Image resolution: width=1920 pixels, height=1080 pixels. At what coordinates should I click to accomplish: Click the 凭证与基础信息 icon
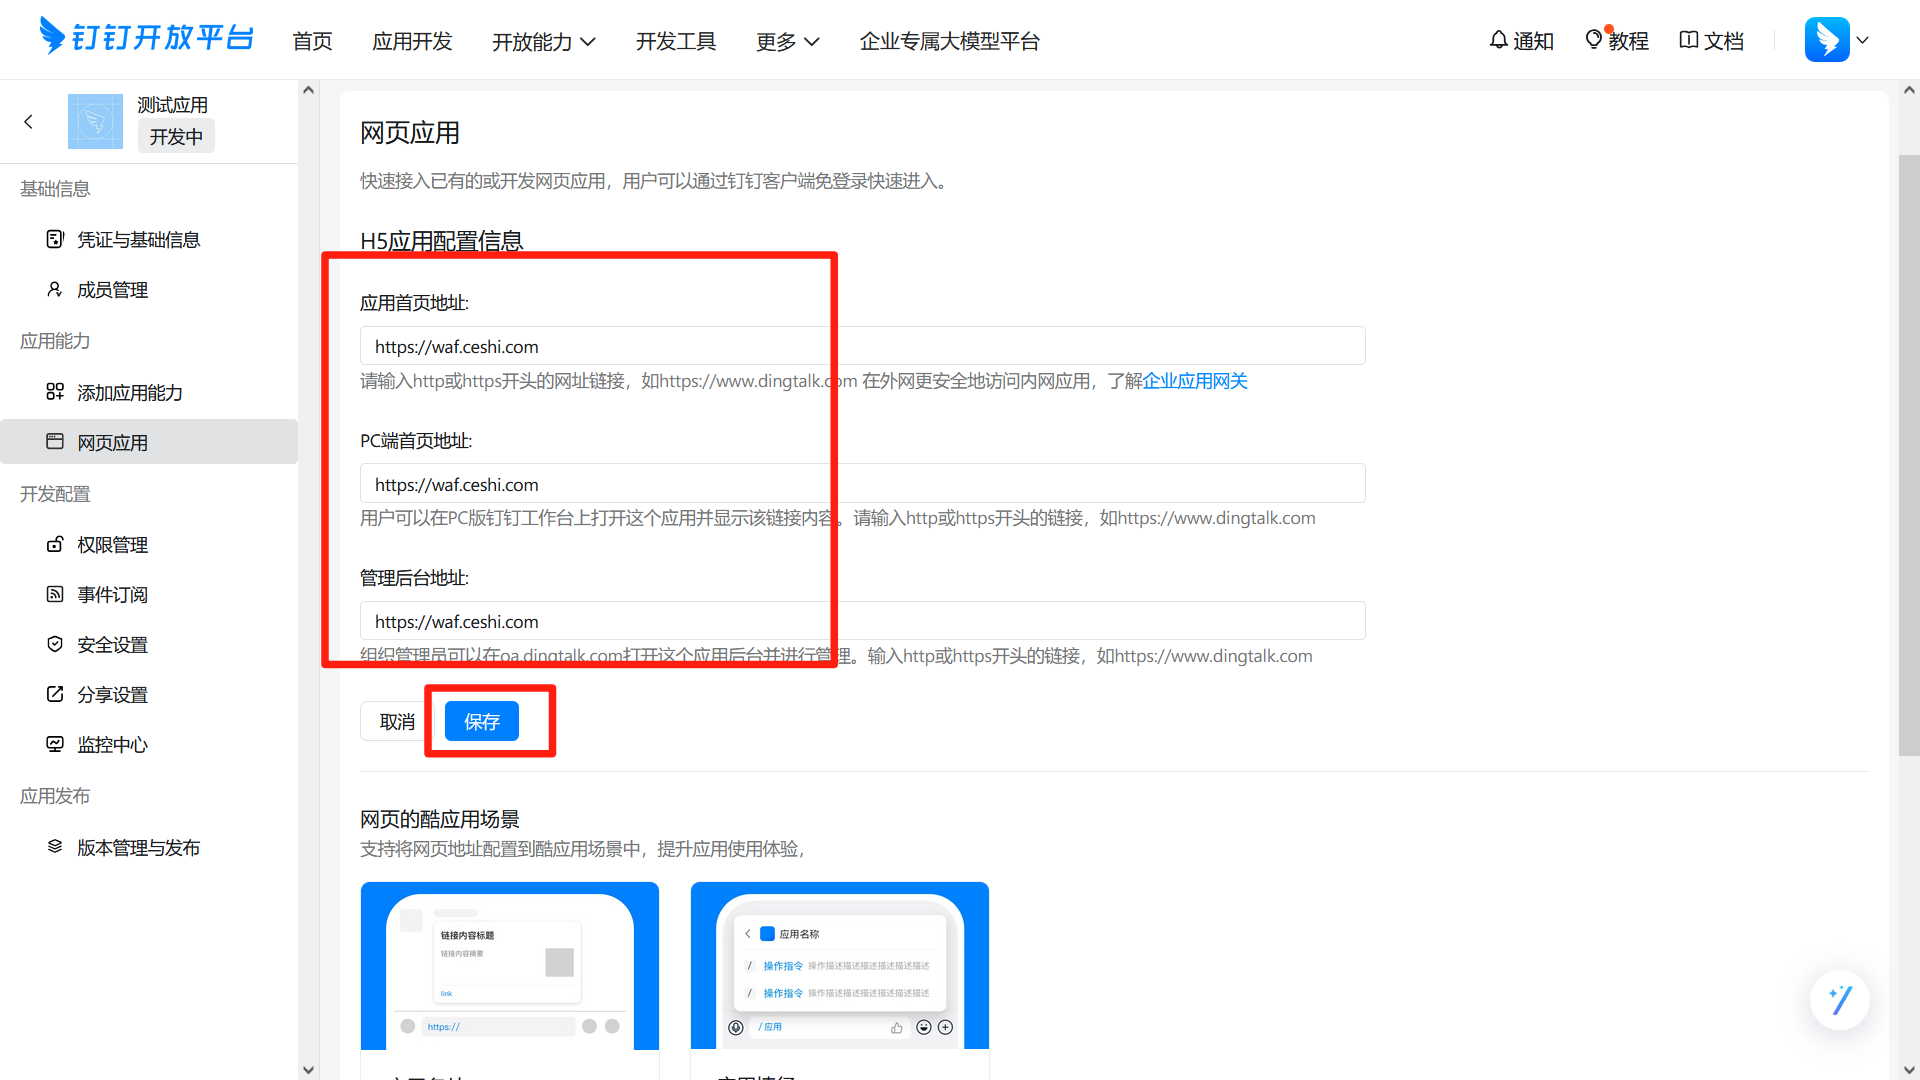point(55,239)
